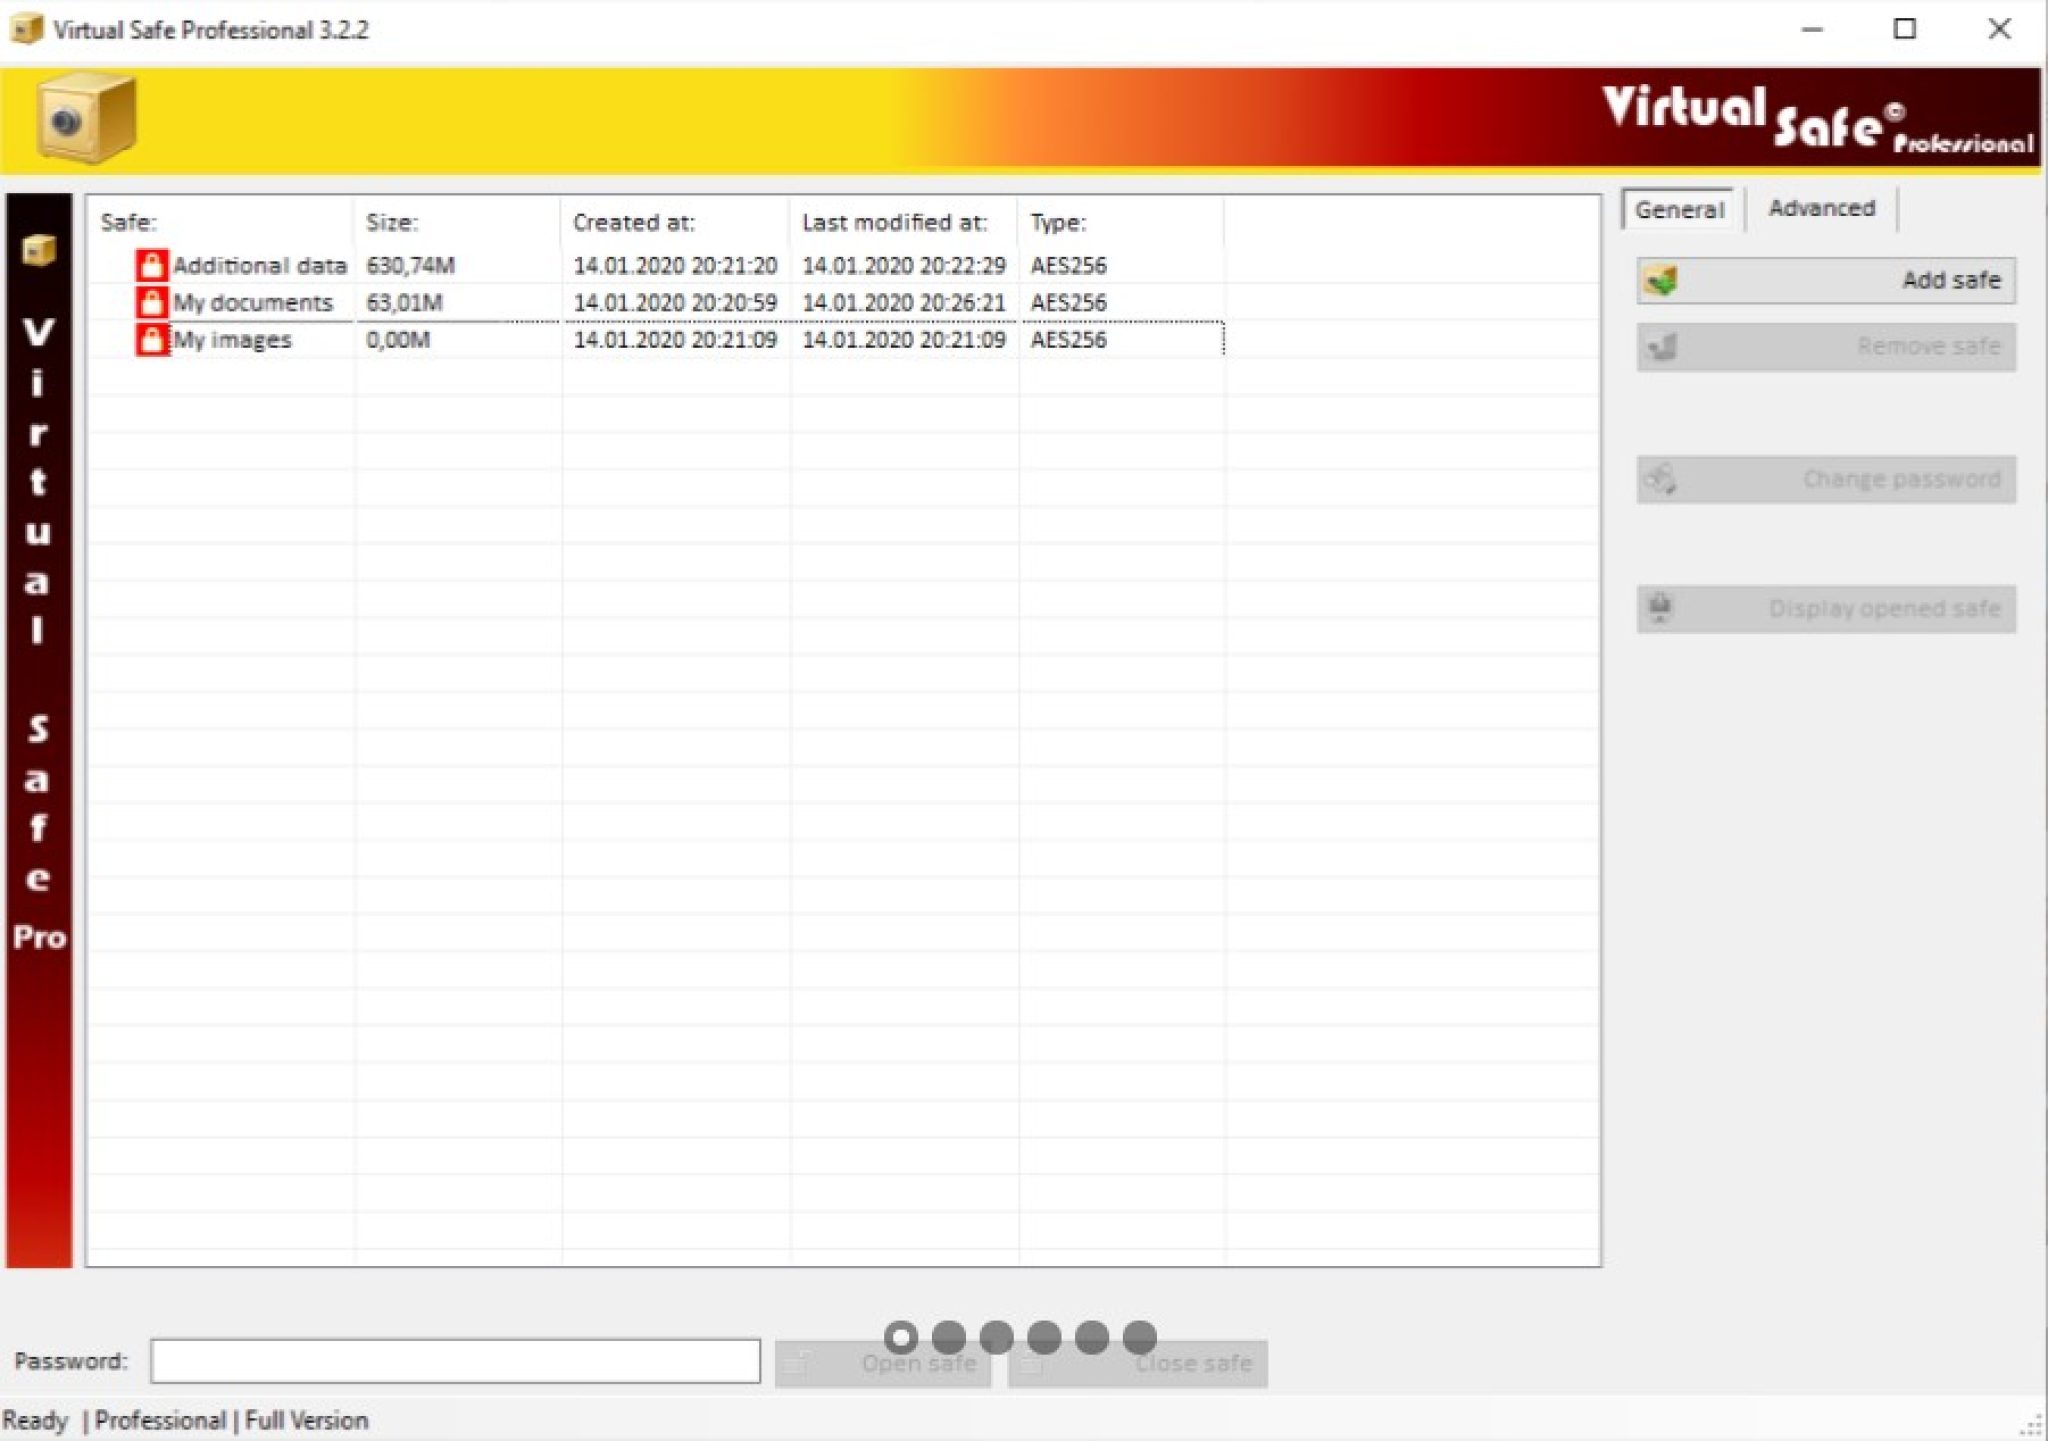
Task: Click inside the Password input field
Action: 455,1361
